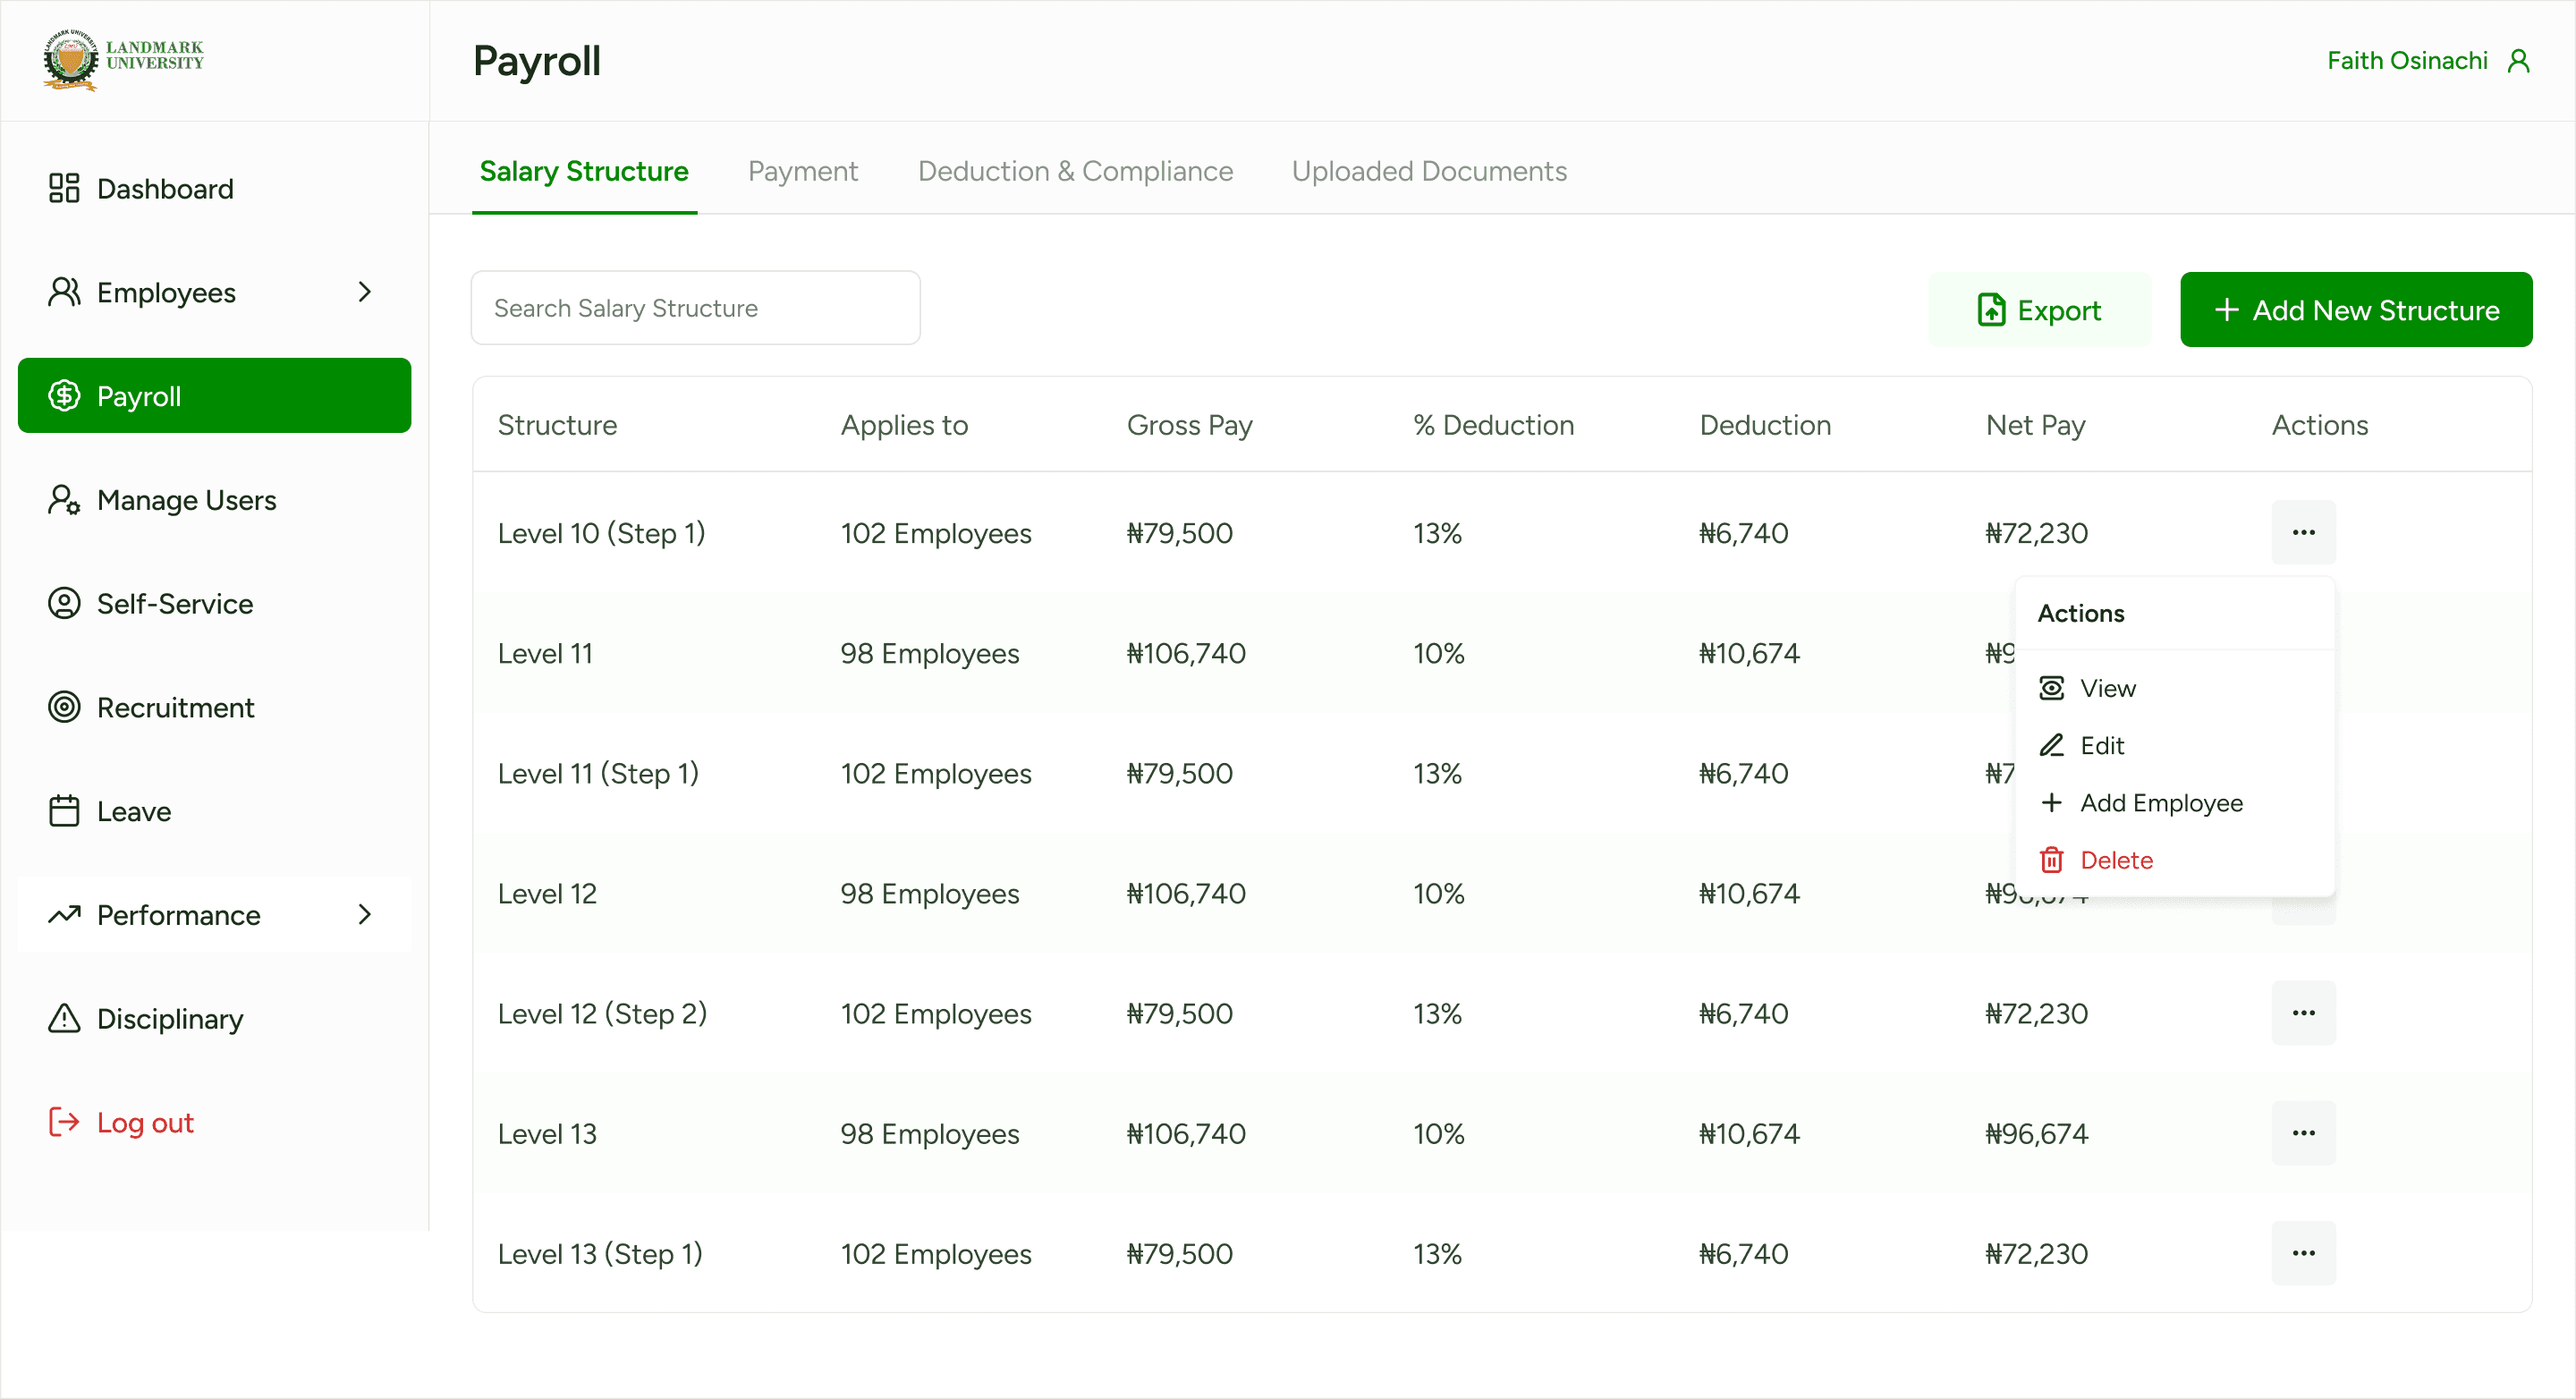
Task: Click the Self-Service person icon
Action: pos(64,603)
